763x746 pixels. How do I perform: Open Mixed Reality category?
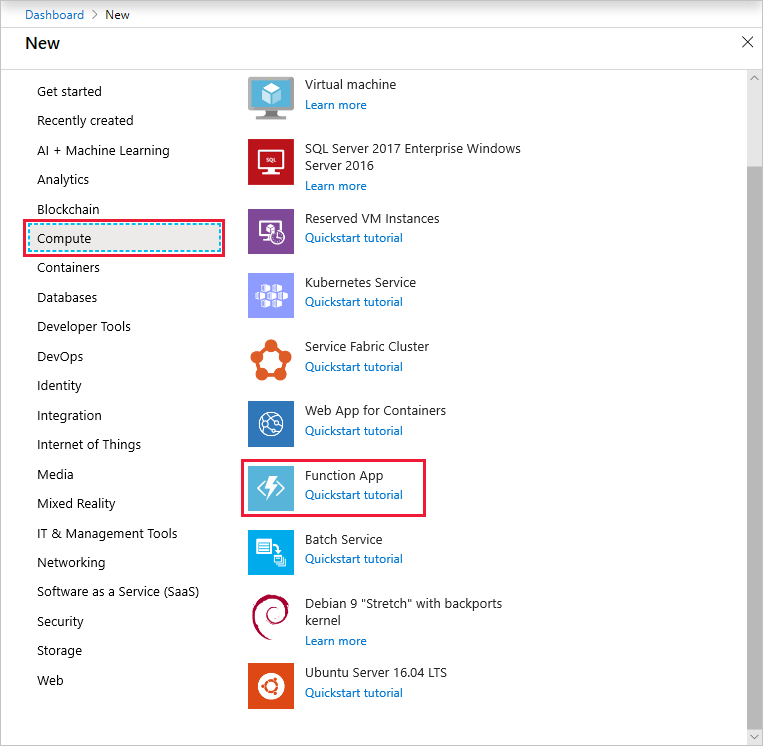[76, 504]
